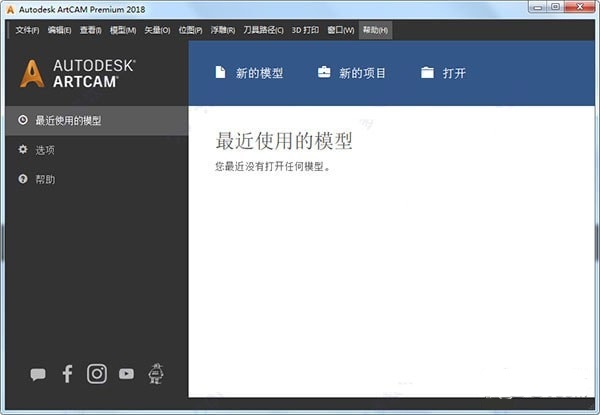Minimize the ArtCAM window
The image size is (600, 415).
click(x=538, y=7)
